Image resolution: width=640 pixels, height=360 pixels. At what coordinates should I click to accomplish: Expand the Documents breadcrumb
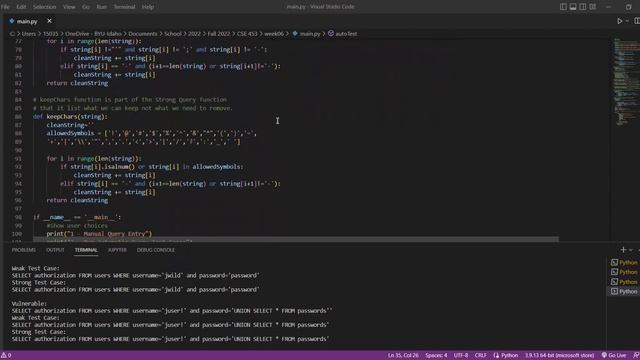[x=143, y=34]
